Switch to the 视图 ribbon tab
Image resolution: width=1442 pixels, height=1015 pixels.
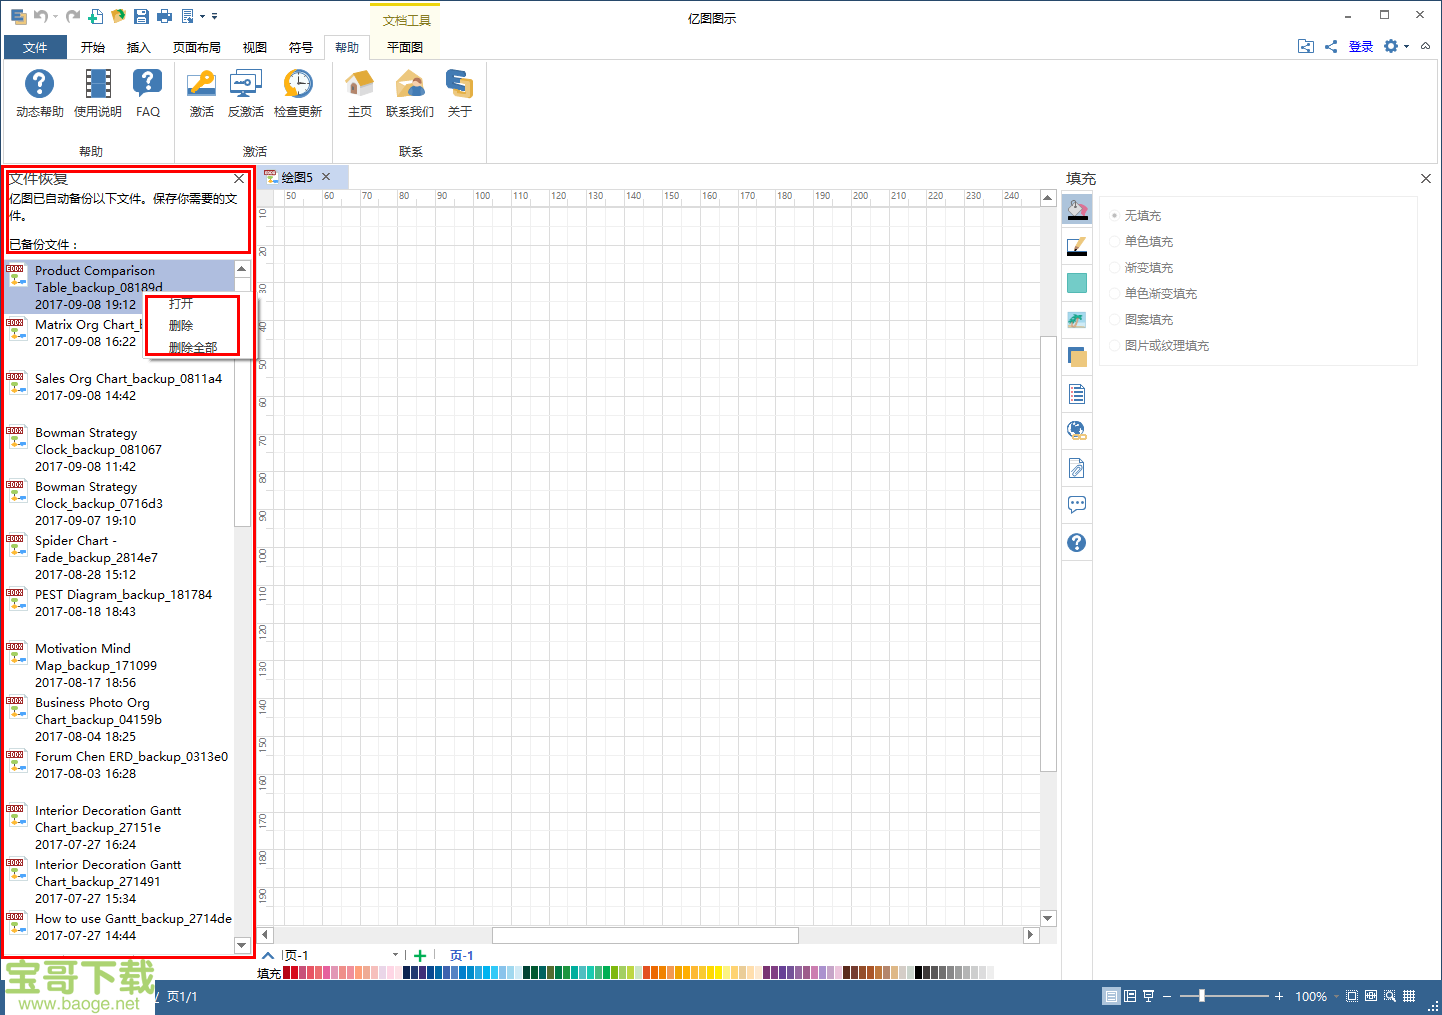[255, 47]
